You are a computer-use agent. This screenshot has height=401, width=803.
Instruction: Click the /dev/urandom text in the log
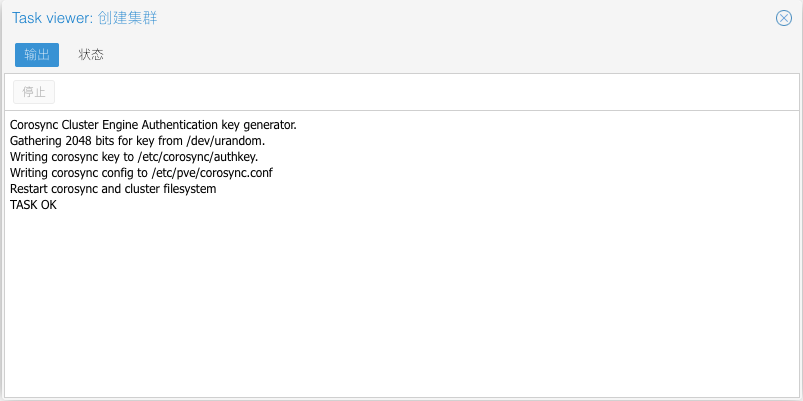[225, 141]
